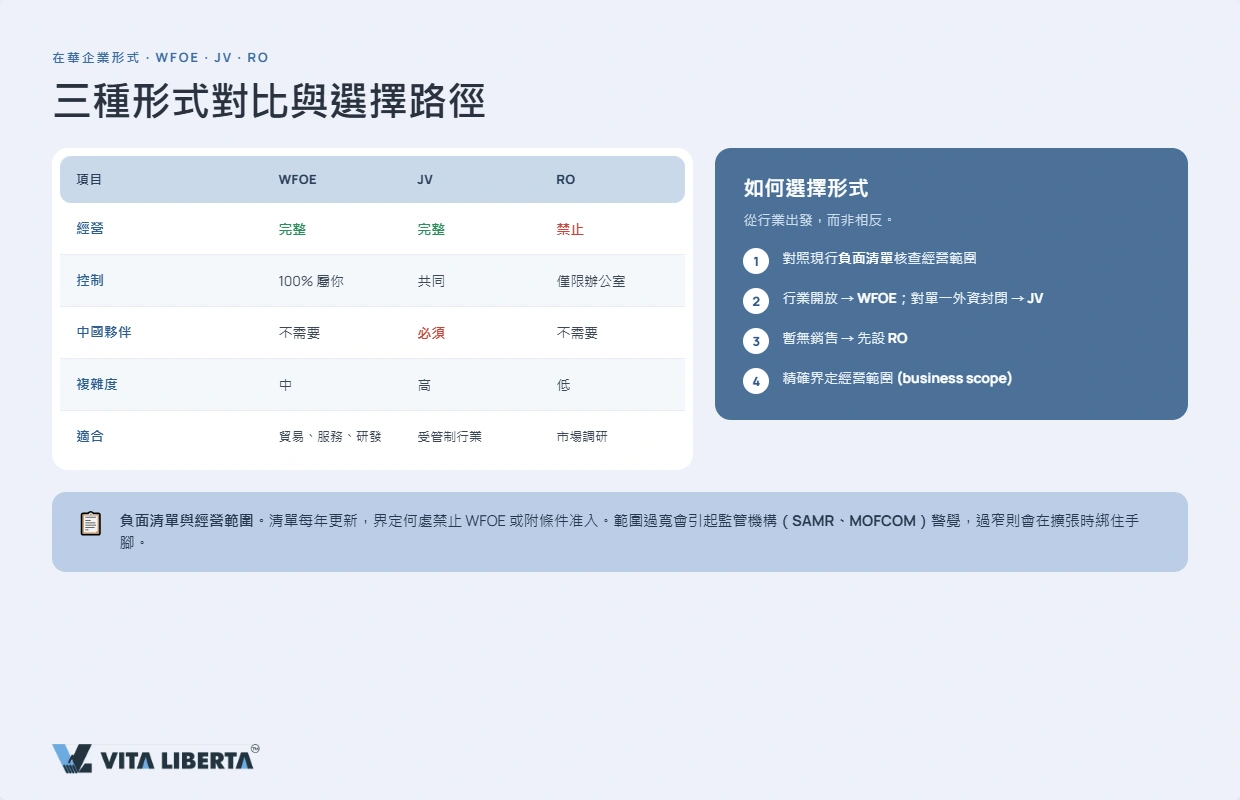Click the WFOE column header
This screenshot has width=1240, height=800.
coord(297,180)
